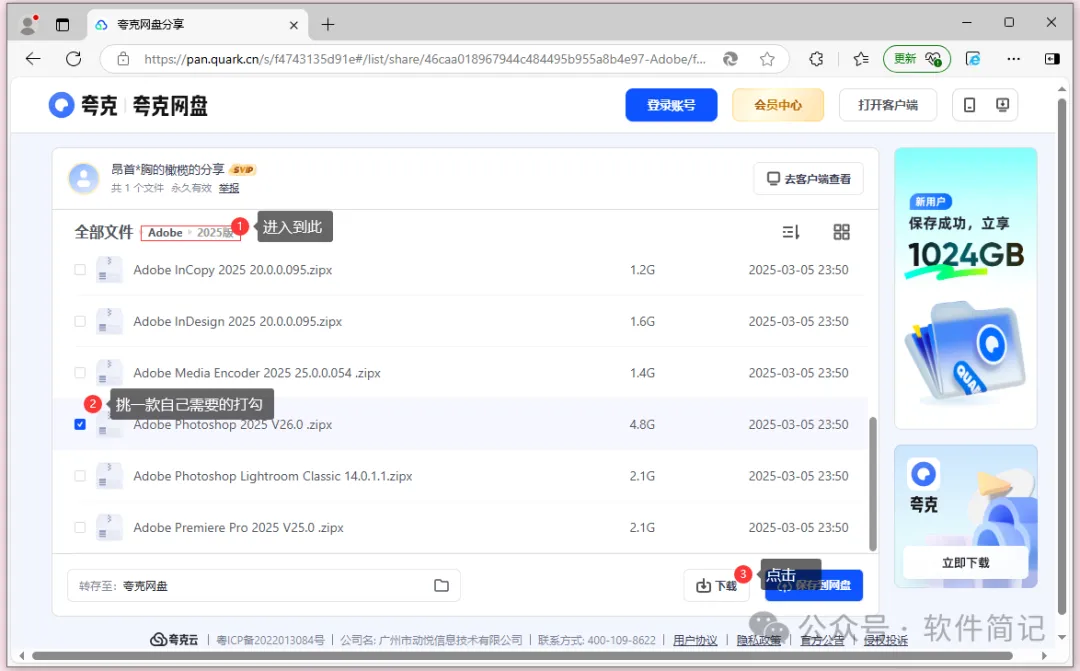Click the Quark logo icon
Screen dimensions: 1080x671
click(61, 105)
